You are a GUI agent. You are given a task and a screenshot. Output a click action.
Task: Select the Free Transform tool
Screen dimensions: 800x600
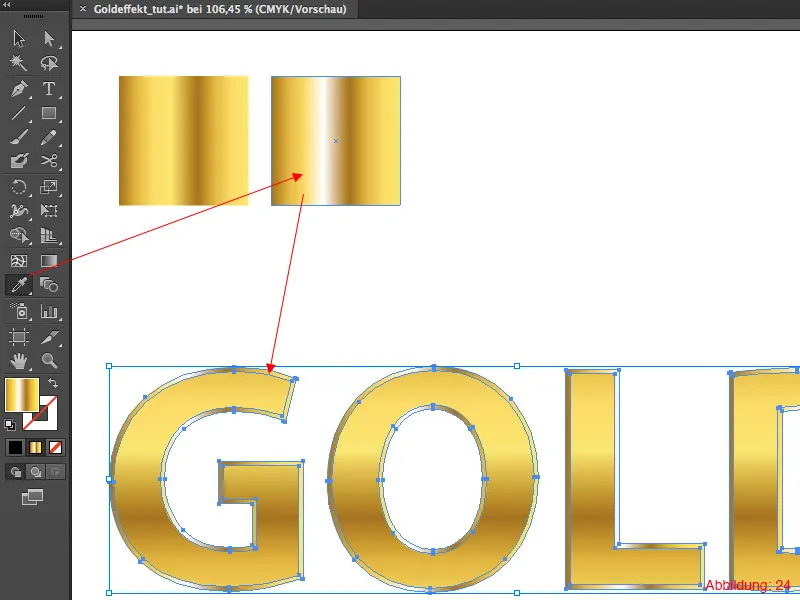49,211
